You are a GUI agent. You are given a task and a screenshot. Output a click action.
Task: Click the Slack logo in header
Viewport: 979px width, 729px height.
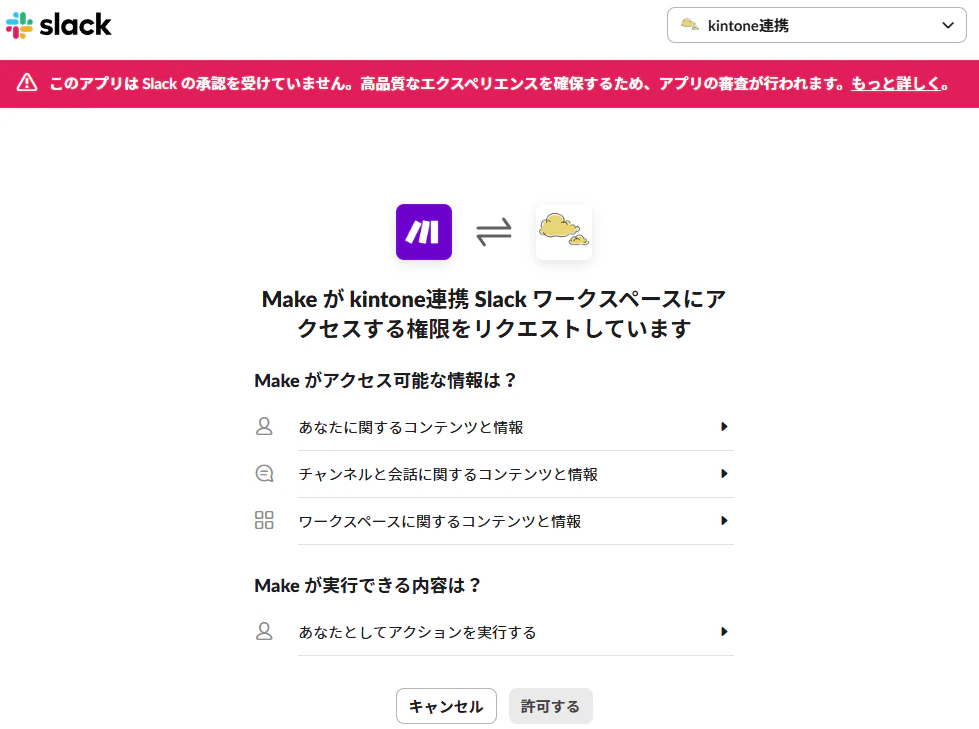coord(59,25)
